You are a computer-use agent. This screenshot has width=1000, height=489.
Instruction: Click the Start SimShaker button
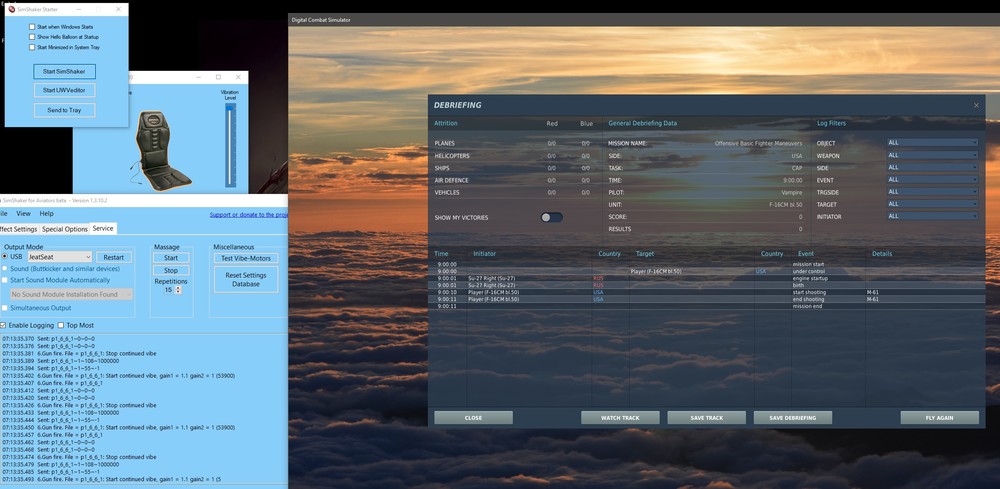(64, 71)
